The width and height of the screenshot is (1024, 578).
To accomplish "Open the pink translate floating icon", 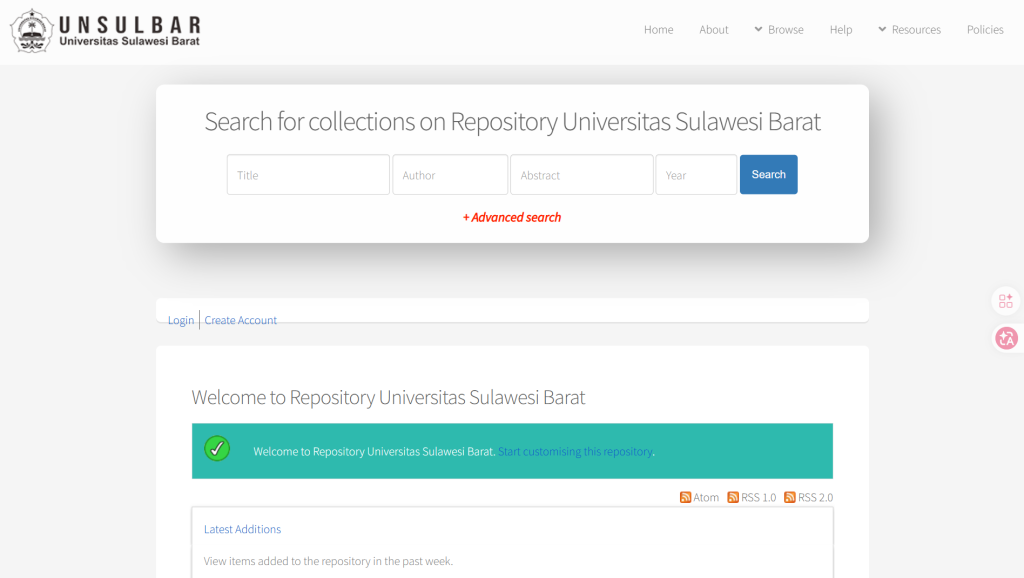I will pos(1006,338).
